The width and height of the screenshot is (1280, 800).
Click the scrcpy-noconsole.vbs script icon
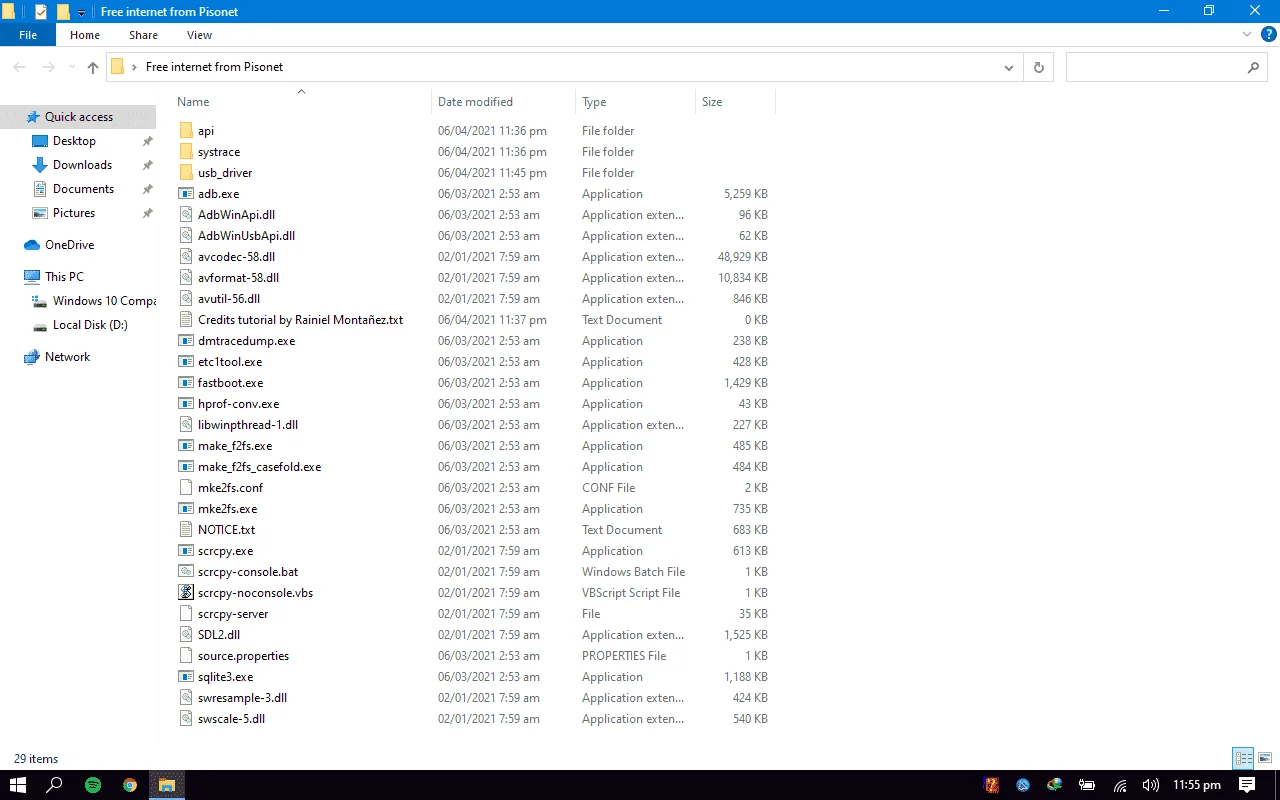[186, 593]
